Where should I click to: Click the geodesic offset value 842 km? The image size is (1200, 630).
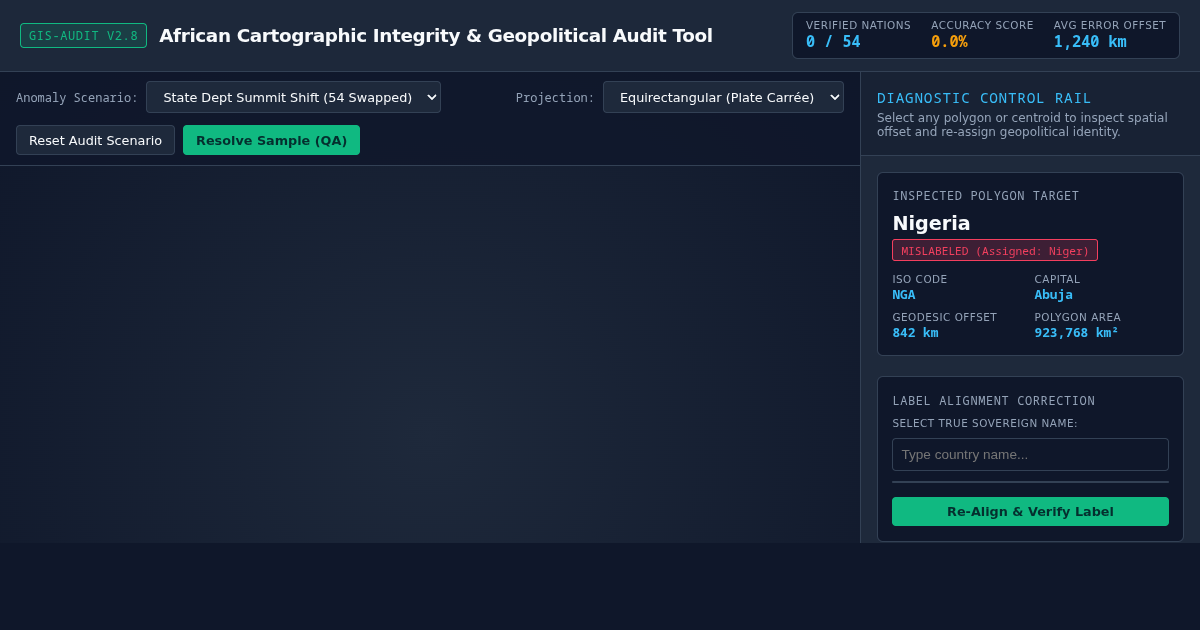915,332
